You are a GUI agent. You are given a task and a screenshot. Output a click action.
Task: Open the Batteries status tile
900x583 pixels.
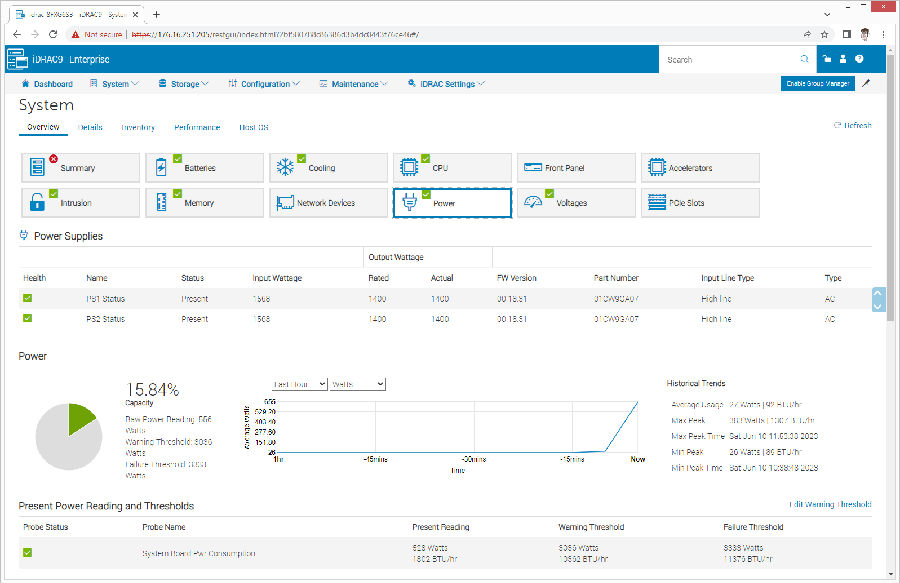[x=204, y=168]
